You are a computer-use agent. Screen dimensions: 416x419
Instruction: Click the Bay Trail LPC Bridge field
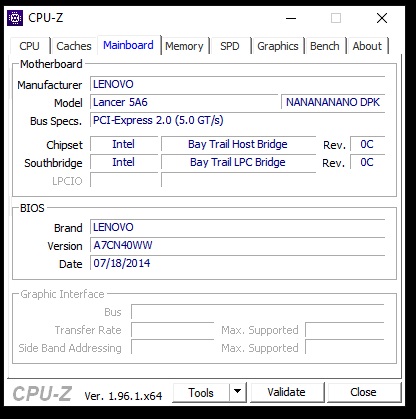[238, 162]
